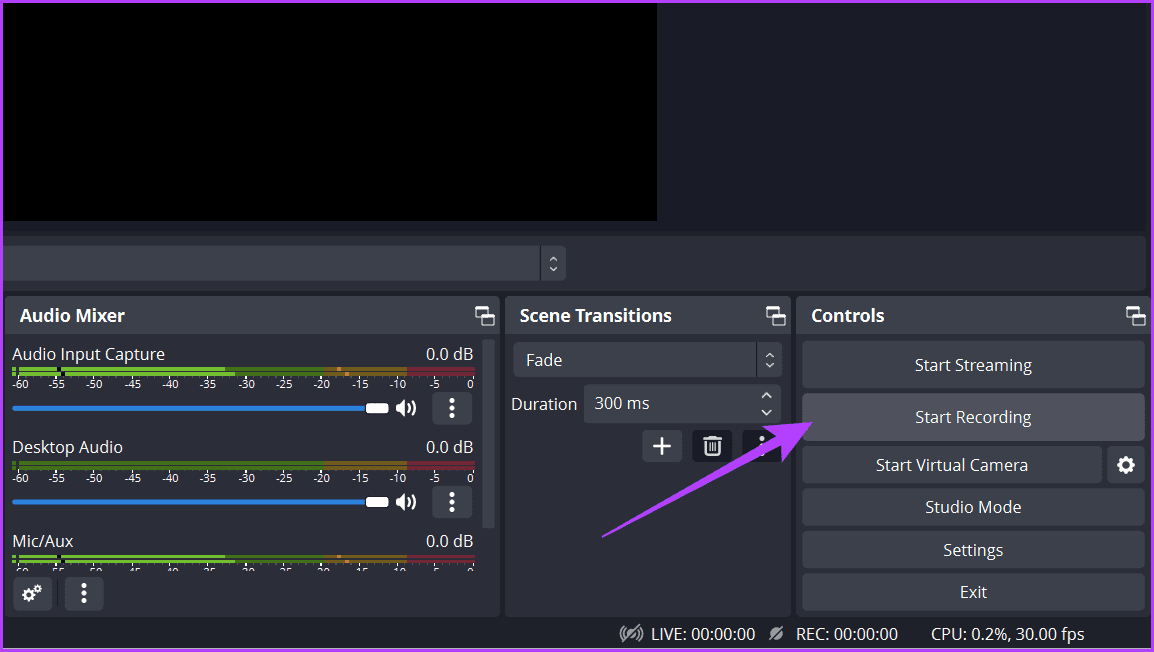This screenshot has width=1154, height=652.
Task: Open the Fade transition dropdown
Action: click(647, 360)
